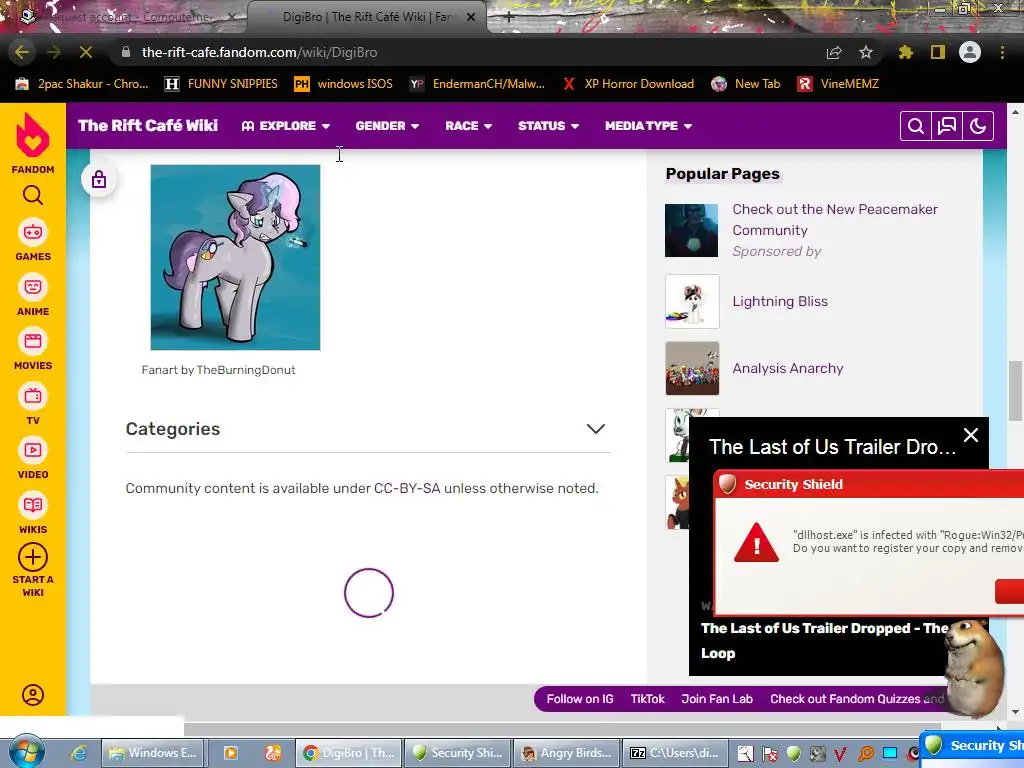Toggle dark theme moon icon
The image size is (1024, 768).
[978, 126]
